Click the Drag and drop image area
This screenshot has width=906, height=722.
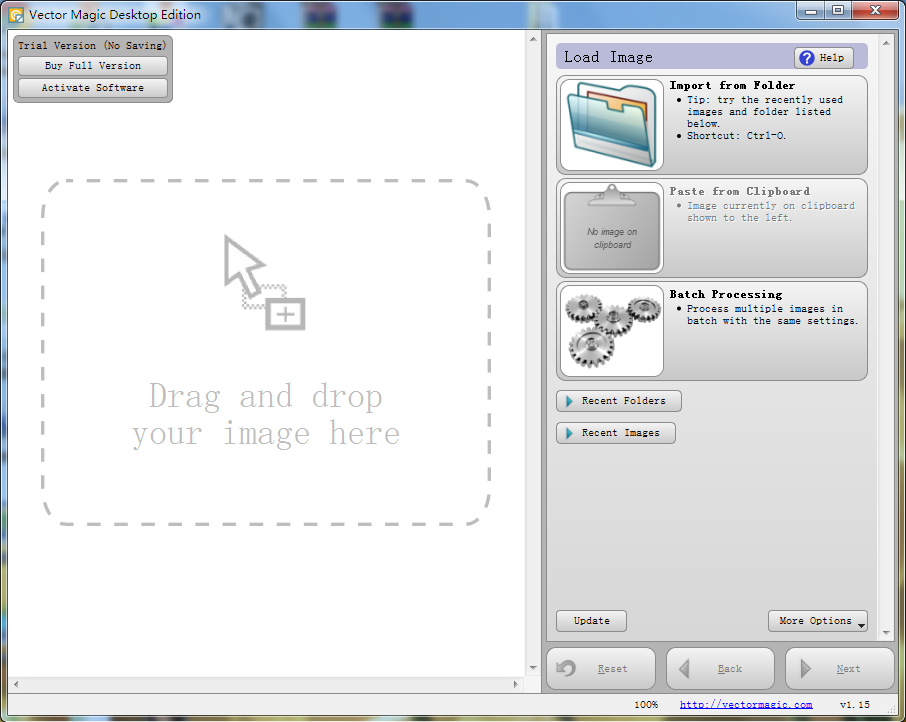coord(266,352)
